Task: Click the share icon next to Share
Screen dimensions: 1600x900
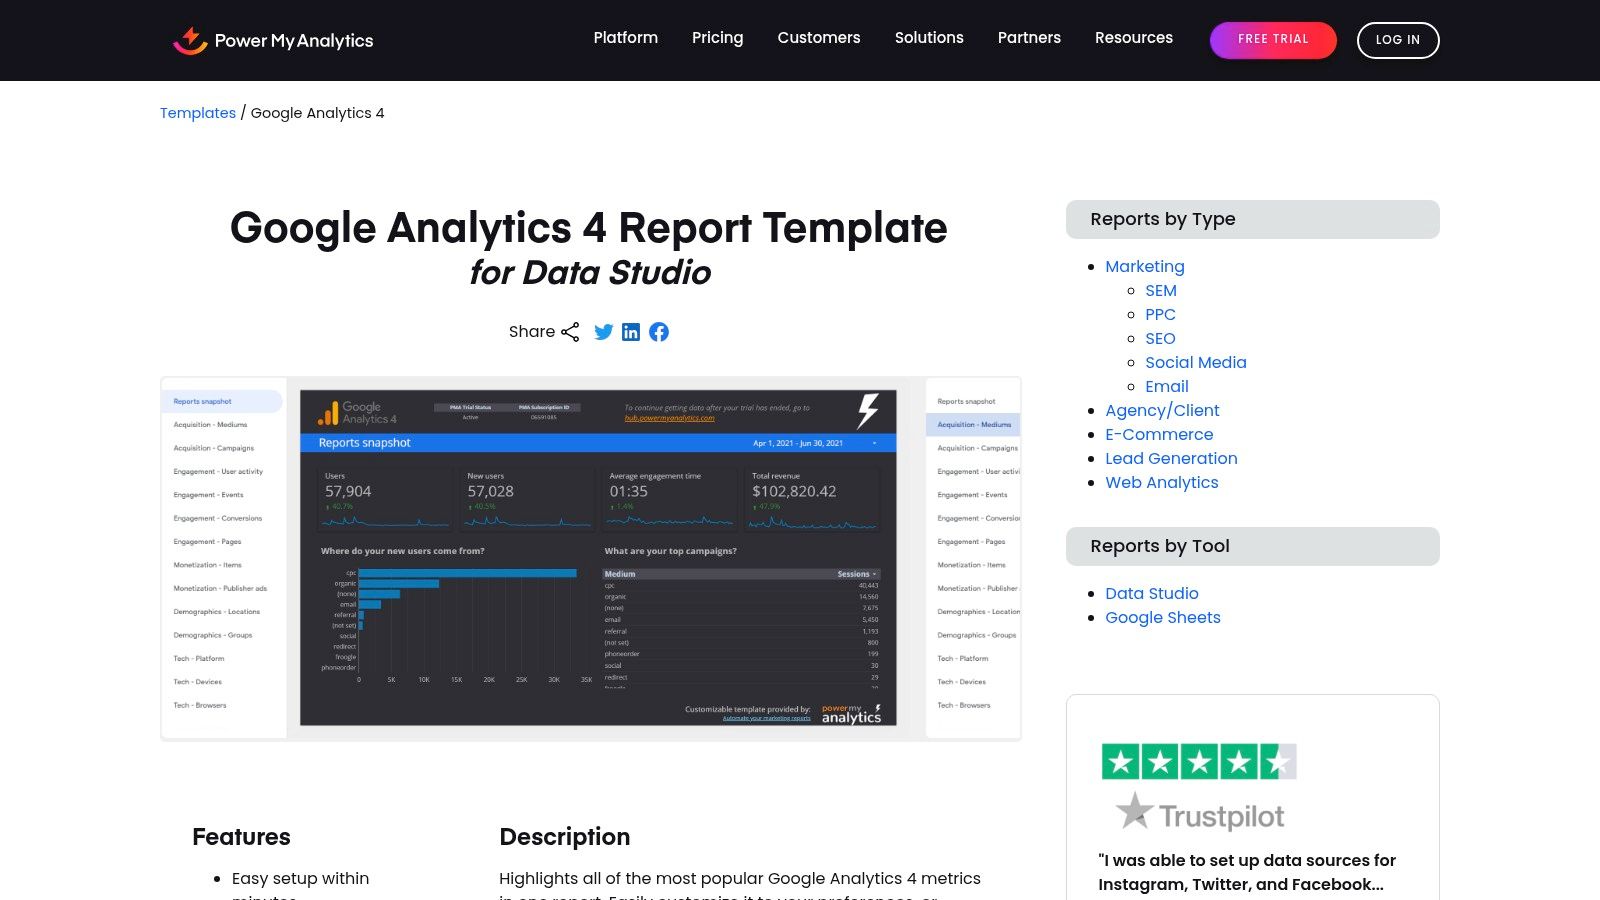Action: pyautogui.click(x=570, y=332)
